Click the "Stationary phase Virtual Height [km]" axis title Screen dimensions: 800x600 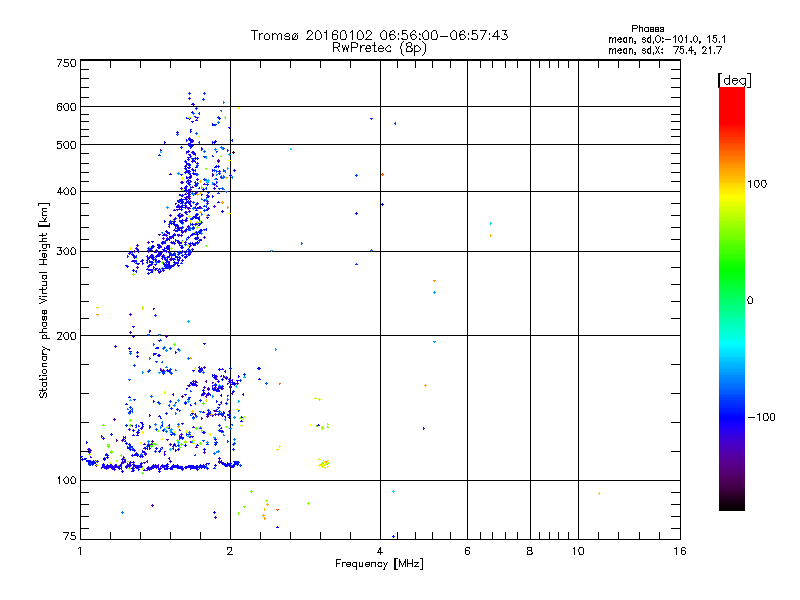(44, 301)
